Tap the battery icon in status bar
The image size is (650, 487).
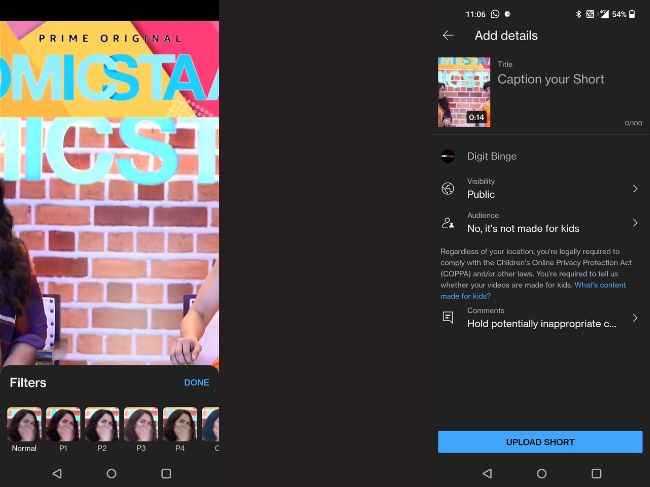click(632, 14)
